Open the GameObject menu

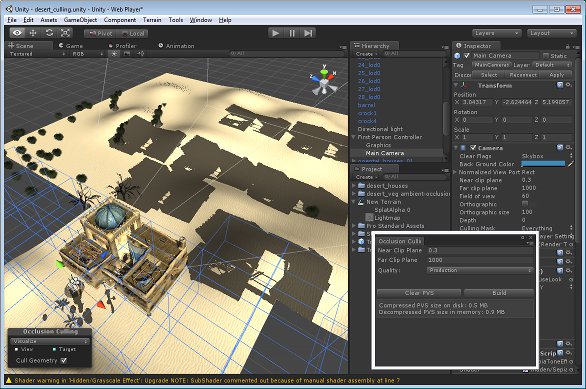[80, 20]
